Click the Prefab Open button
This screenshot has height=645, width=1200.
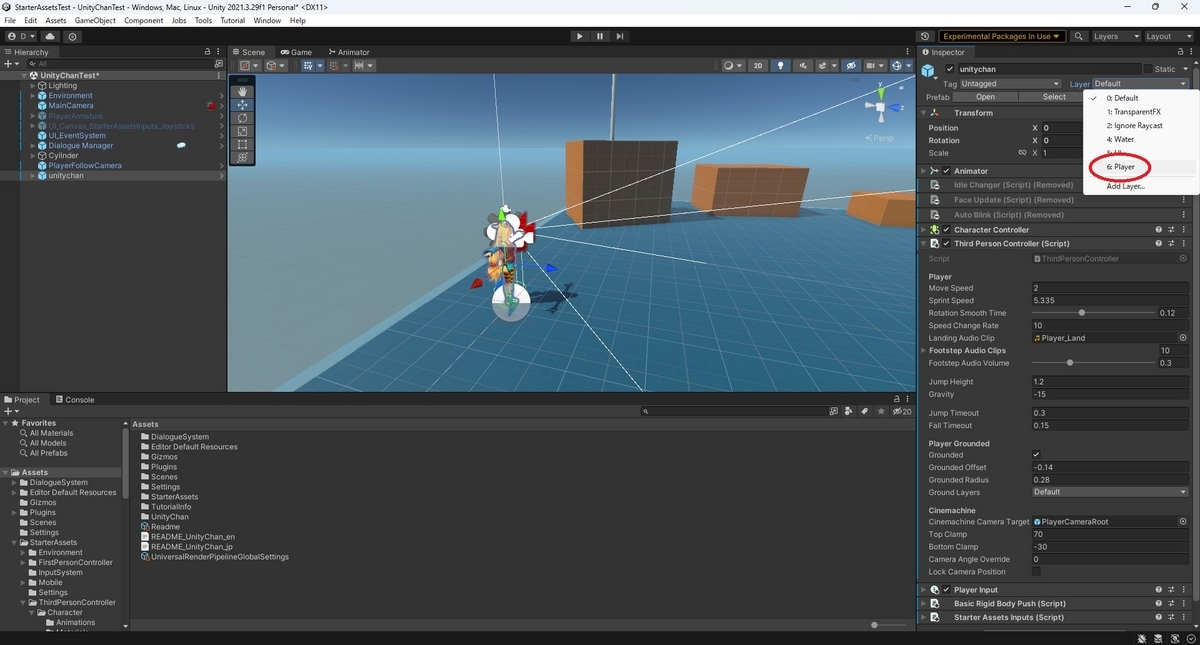(x=986, y=97)
